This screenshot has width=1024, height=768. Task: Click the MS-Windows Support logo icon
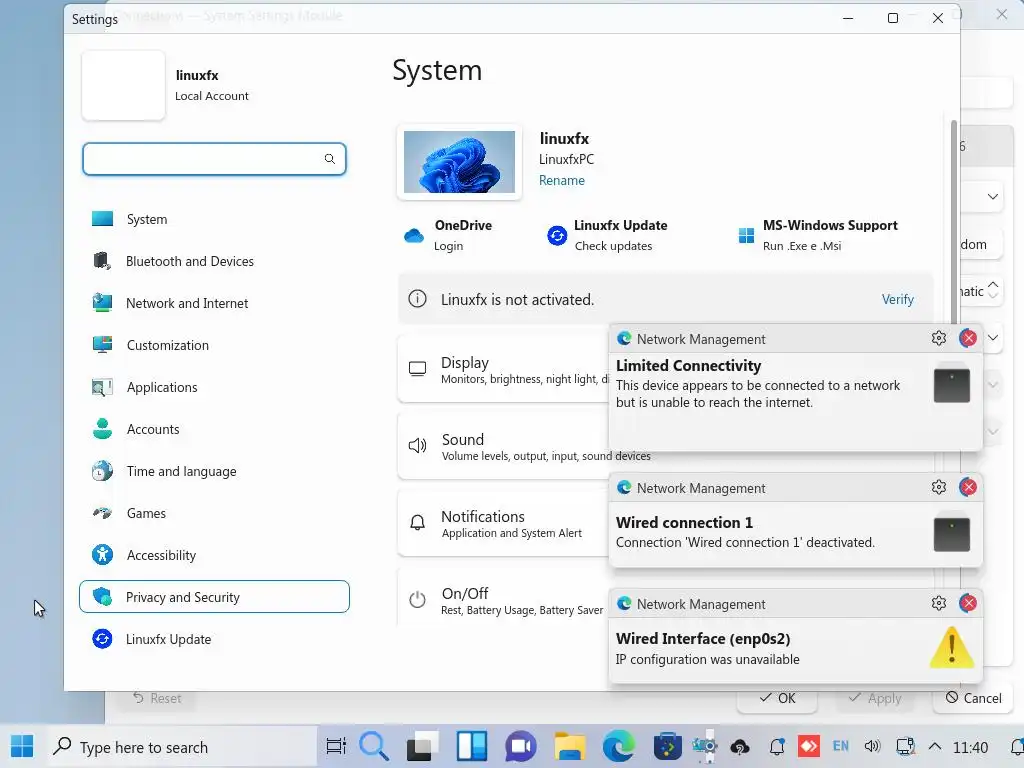746,235
